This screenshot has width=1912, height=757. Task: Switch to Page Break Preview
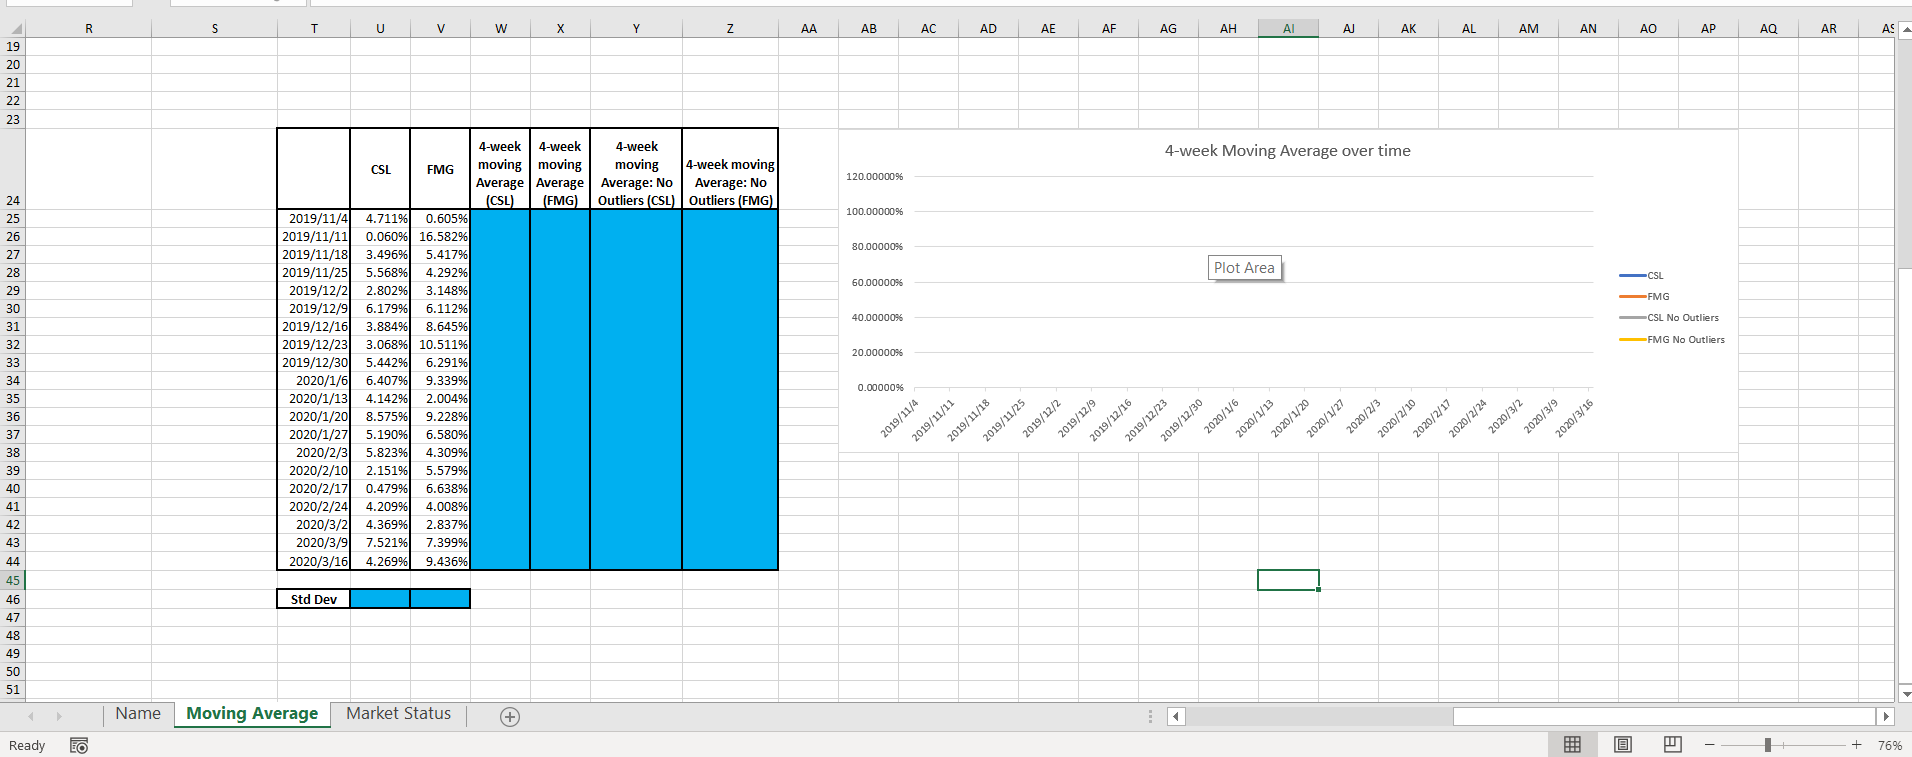(1673, 745)
